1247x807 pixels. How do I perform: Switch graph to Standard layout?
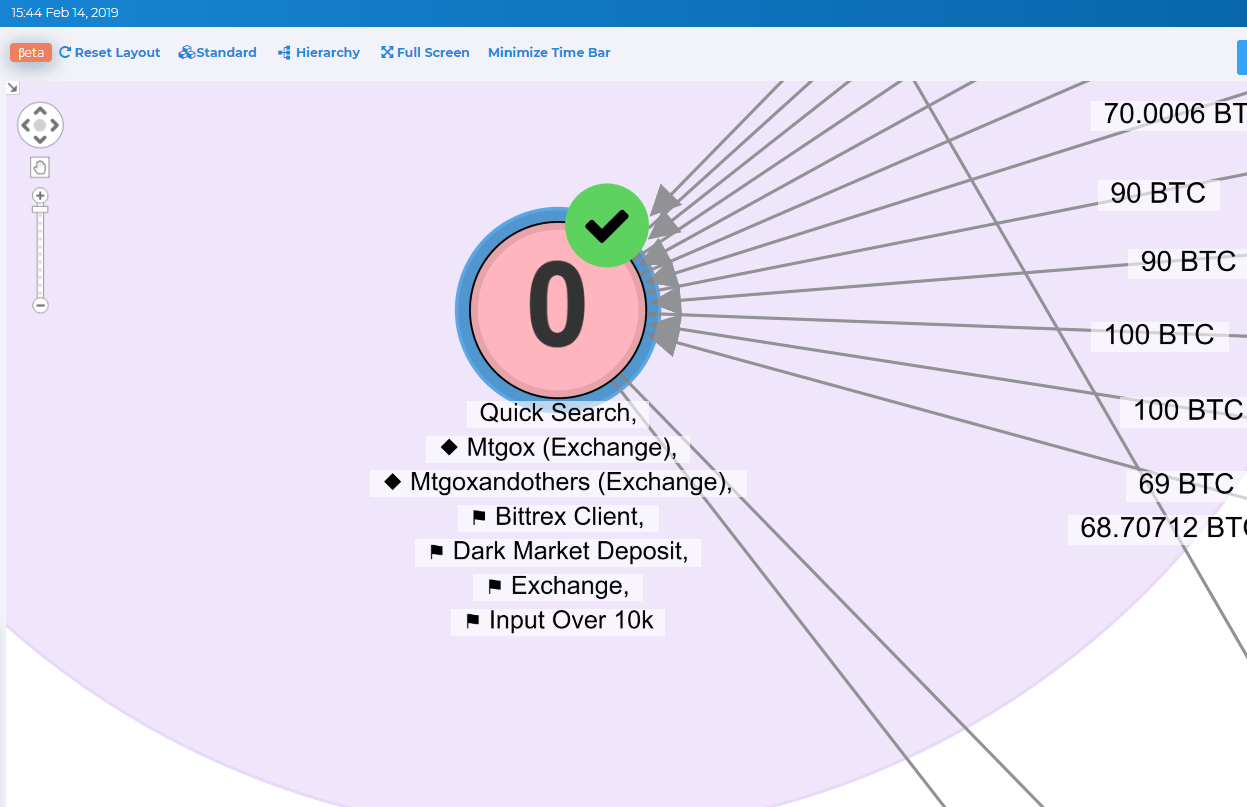pos(217,52)
